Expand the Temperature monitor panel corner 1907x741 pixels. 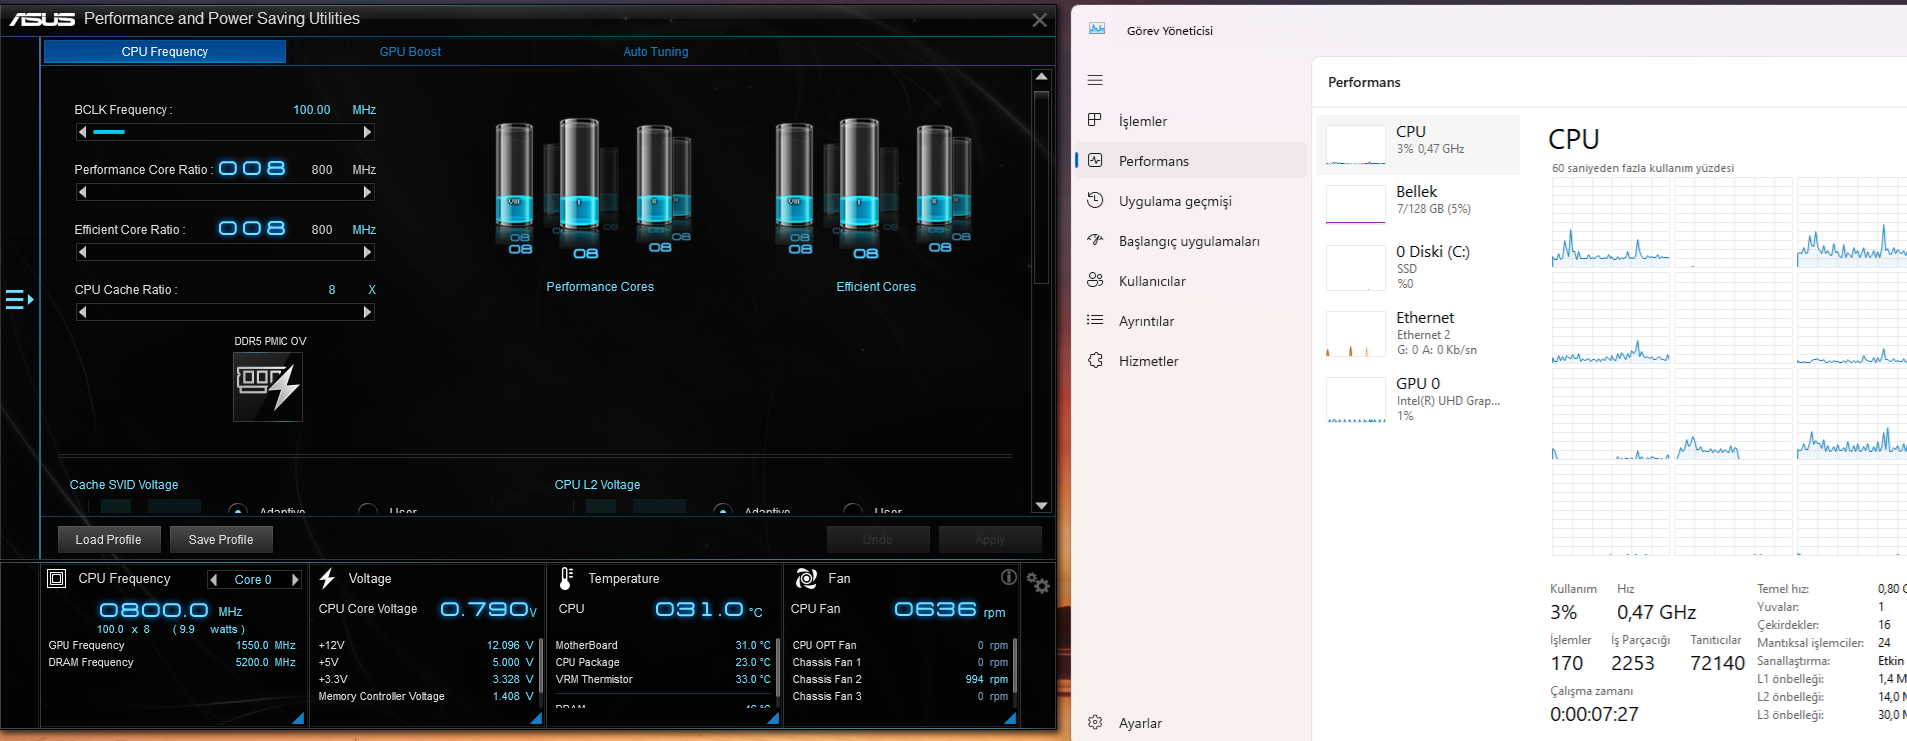click(772, 718)
